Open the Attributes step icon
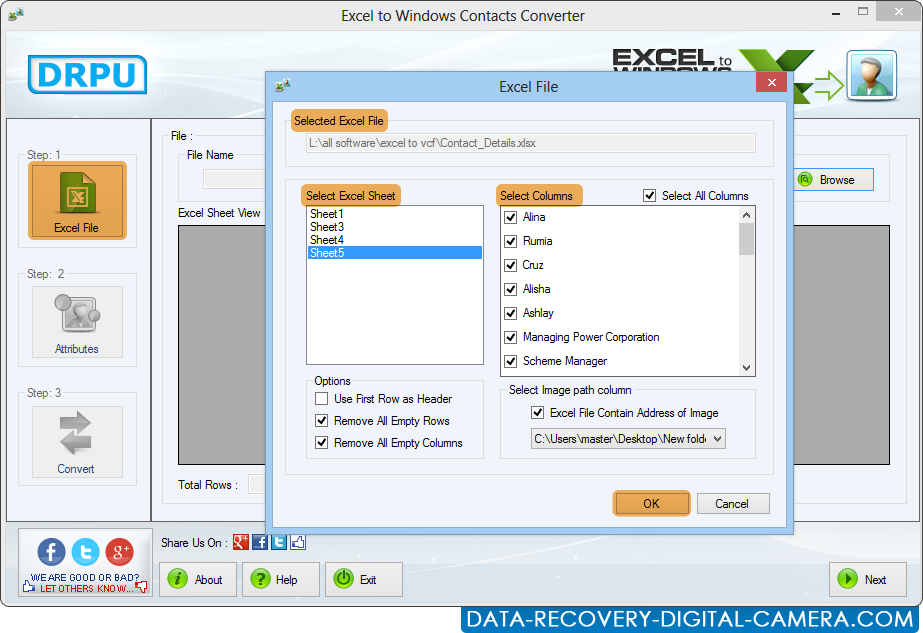The image size is (923, 633). coord(77,322)
